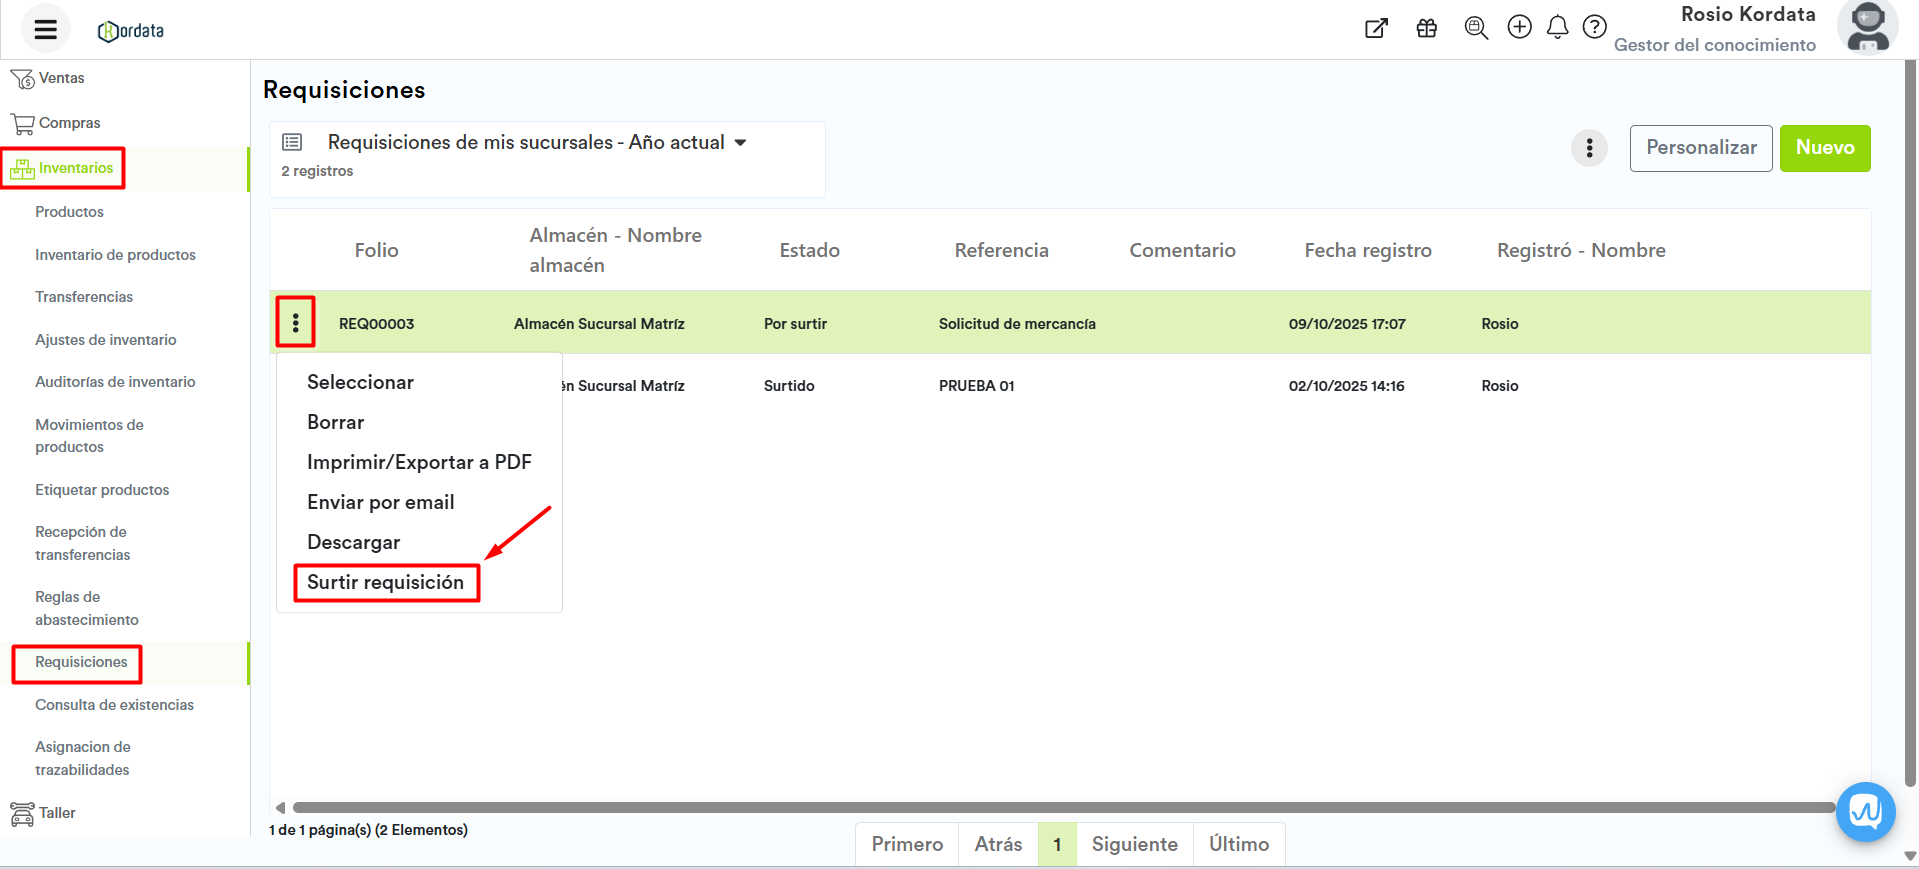Screen dimensions: 1919x869
Task: Click the green Nuevo button
Action: 1824,148
